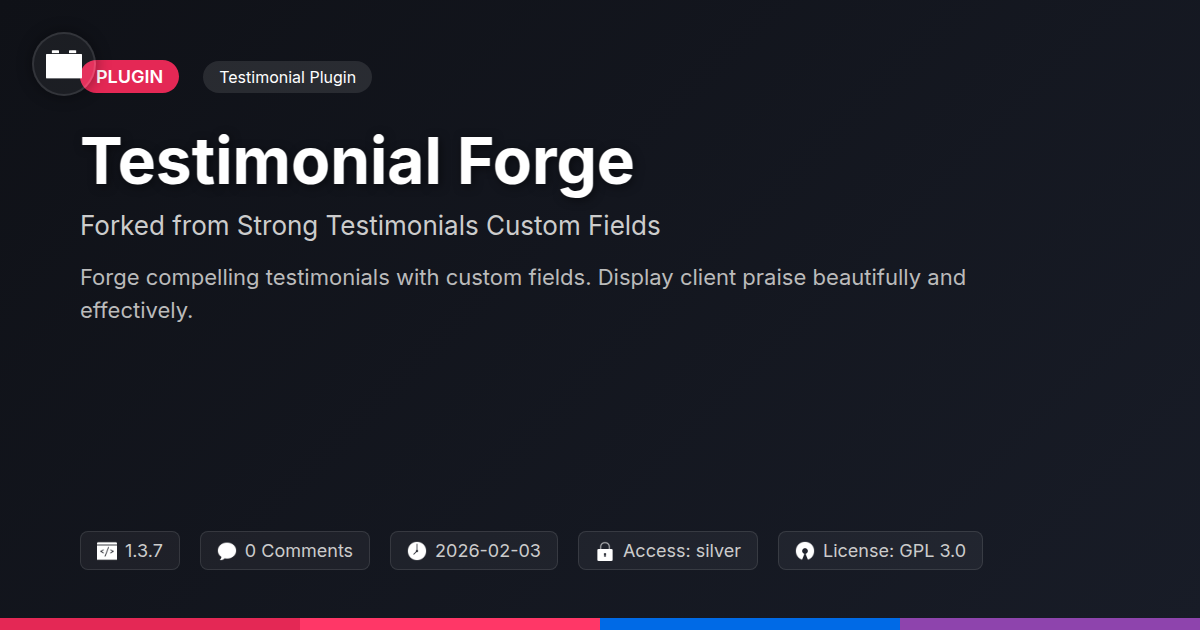Open the 0 Comments label

(298, 551)
